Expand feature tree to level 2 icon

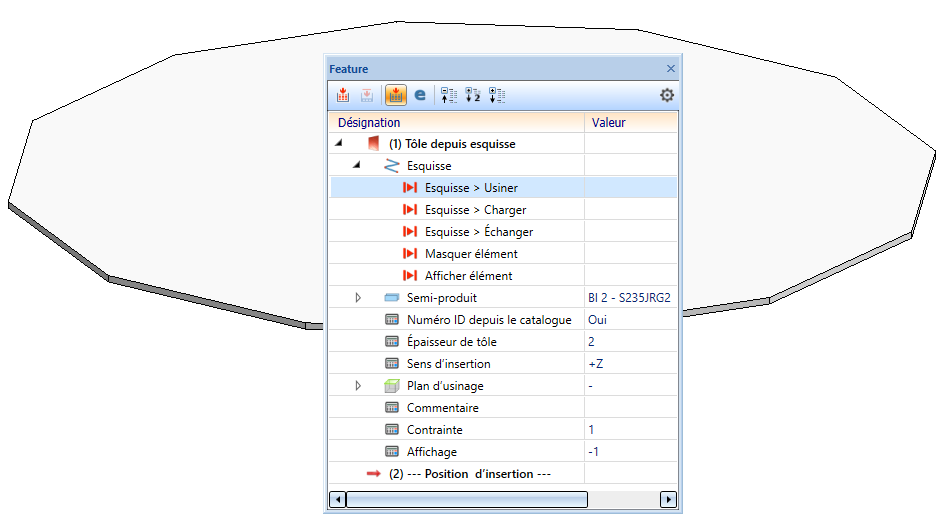click(x=473, y=96)
